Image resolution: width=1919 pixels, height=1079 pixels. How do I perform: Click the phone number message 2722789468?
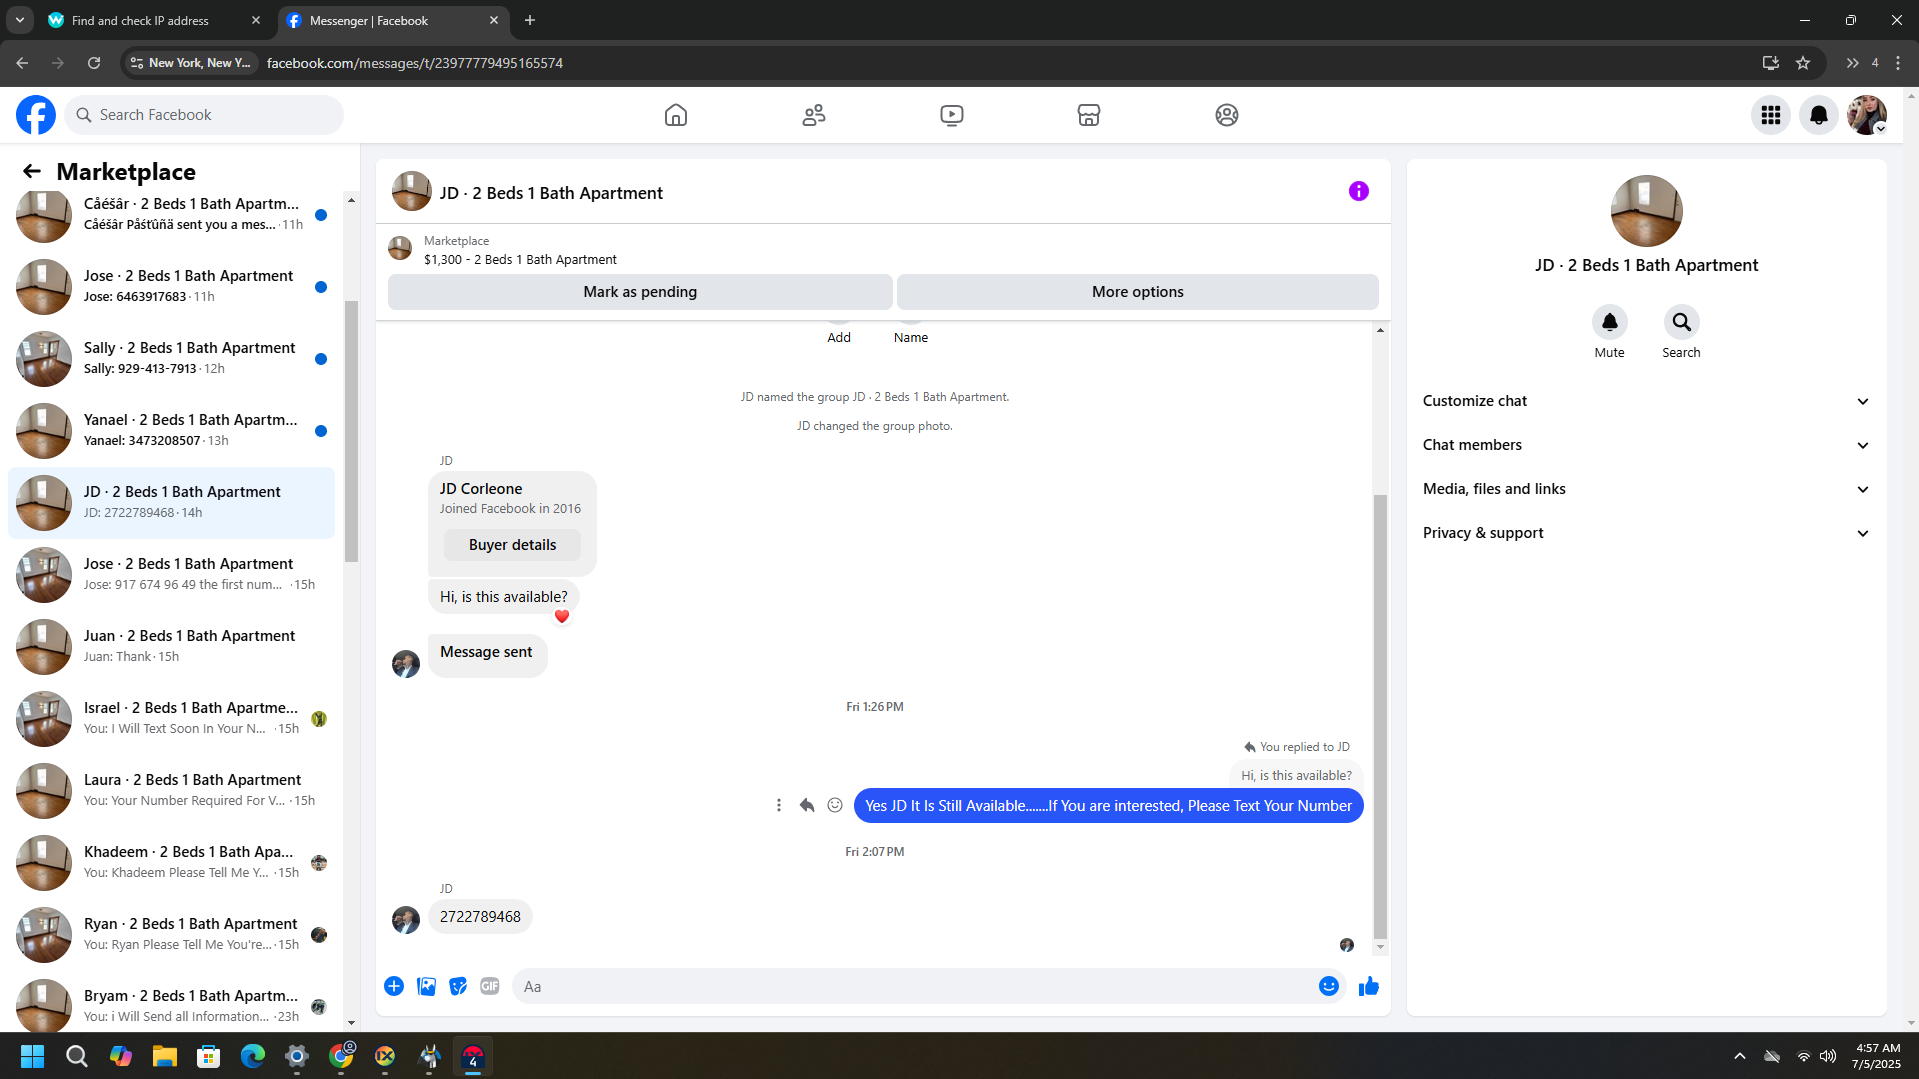pyautogui.click(x=480, y=917)
